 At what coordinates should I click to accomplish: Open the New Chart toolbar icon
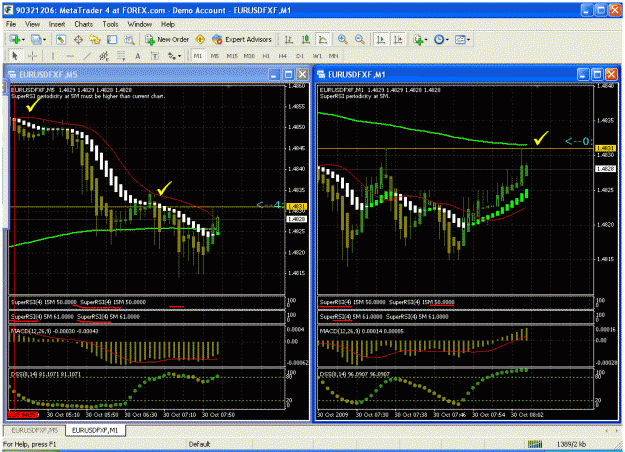coord(15,39)
